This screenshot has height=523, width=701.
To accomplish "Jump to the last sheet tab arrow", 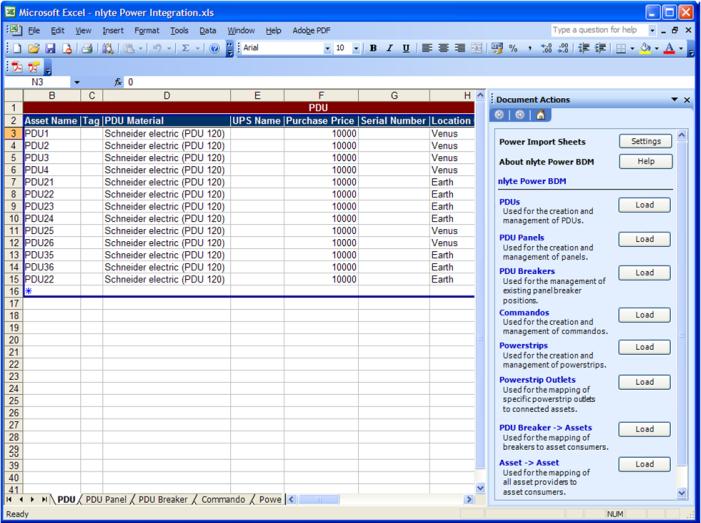I will click(x=44, y=499).
